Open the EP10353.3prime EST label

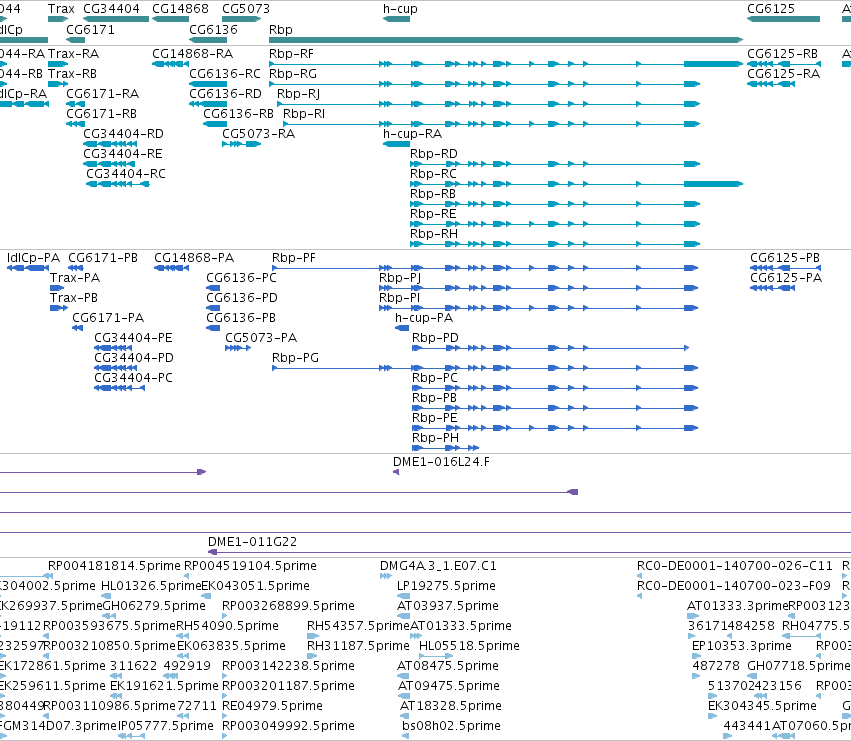(x=742, y=646)
